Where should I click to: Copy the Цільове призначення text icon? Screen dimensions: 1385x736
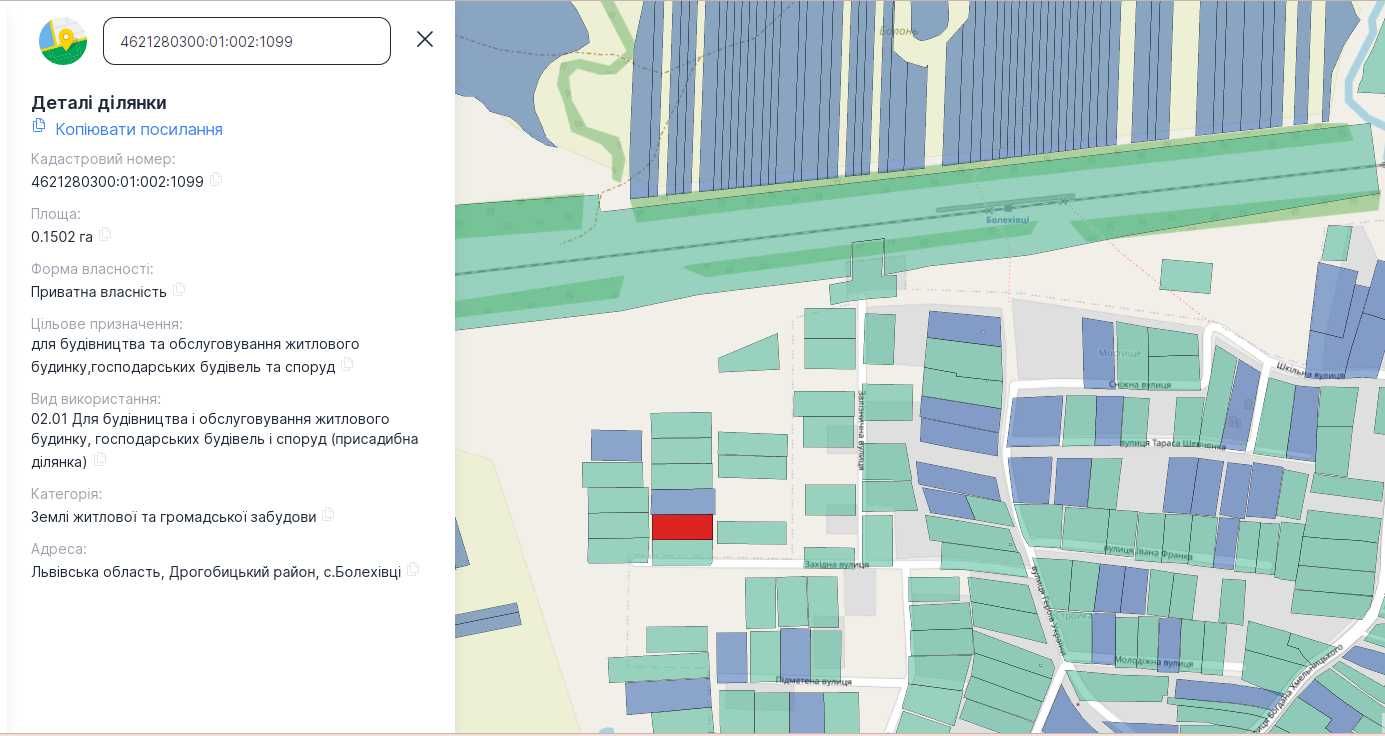(x=347, y=365)
